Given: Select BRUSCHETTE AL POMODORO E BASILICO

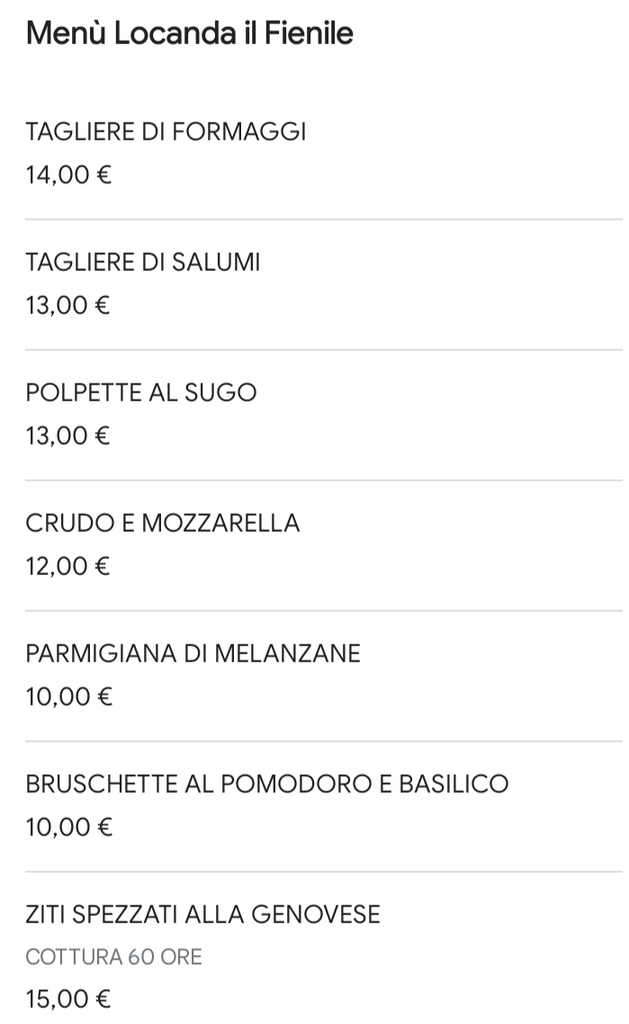Looking at the screenshot, I should click(x=267, y=784).
